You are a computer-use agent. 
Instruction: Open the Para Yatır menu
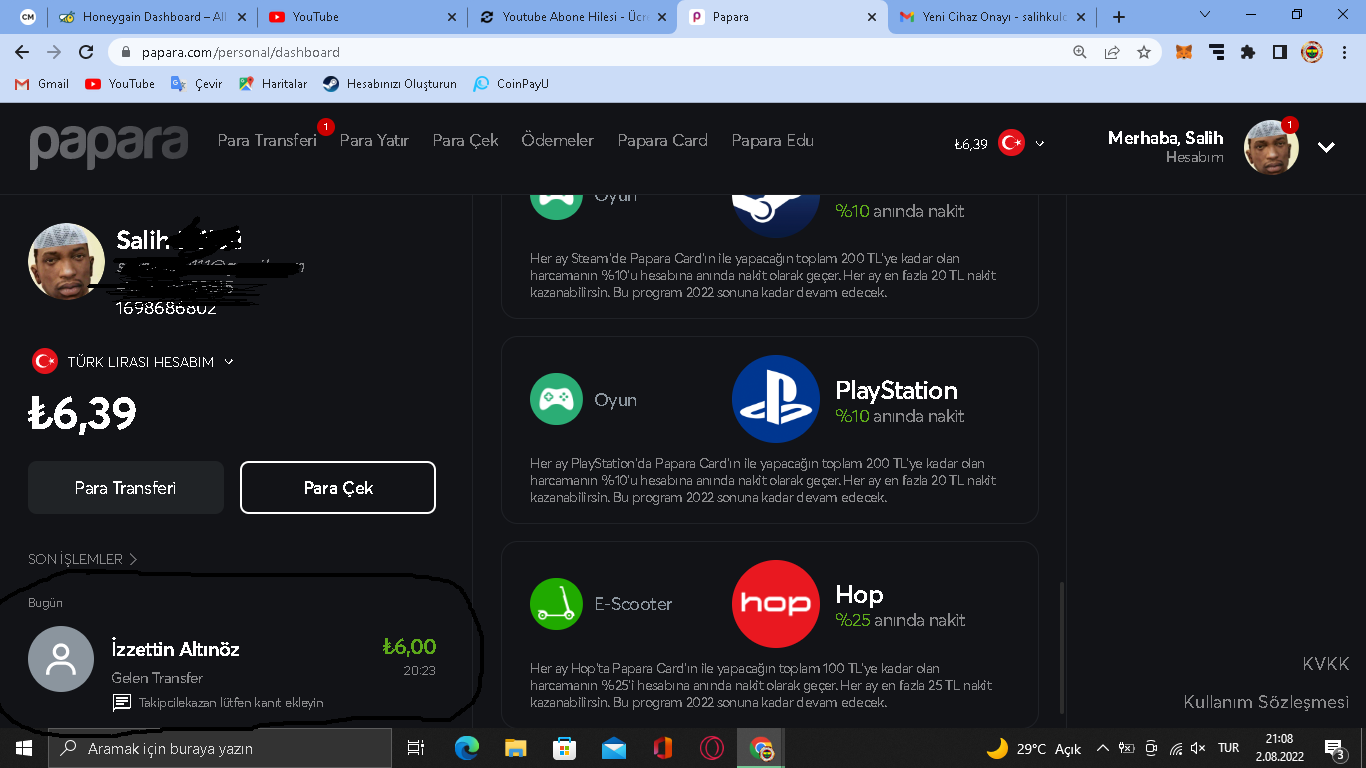click(374, 140)
